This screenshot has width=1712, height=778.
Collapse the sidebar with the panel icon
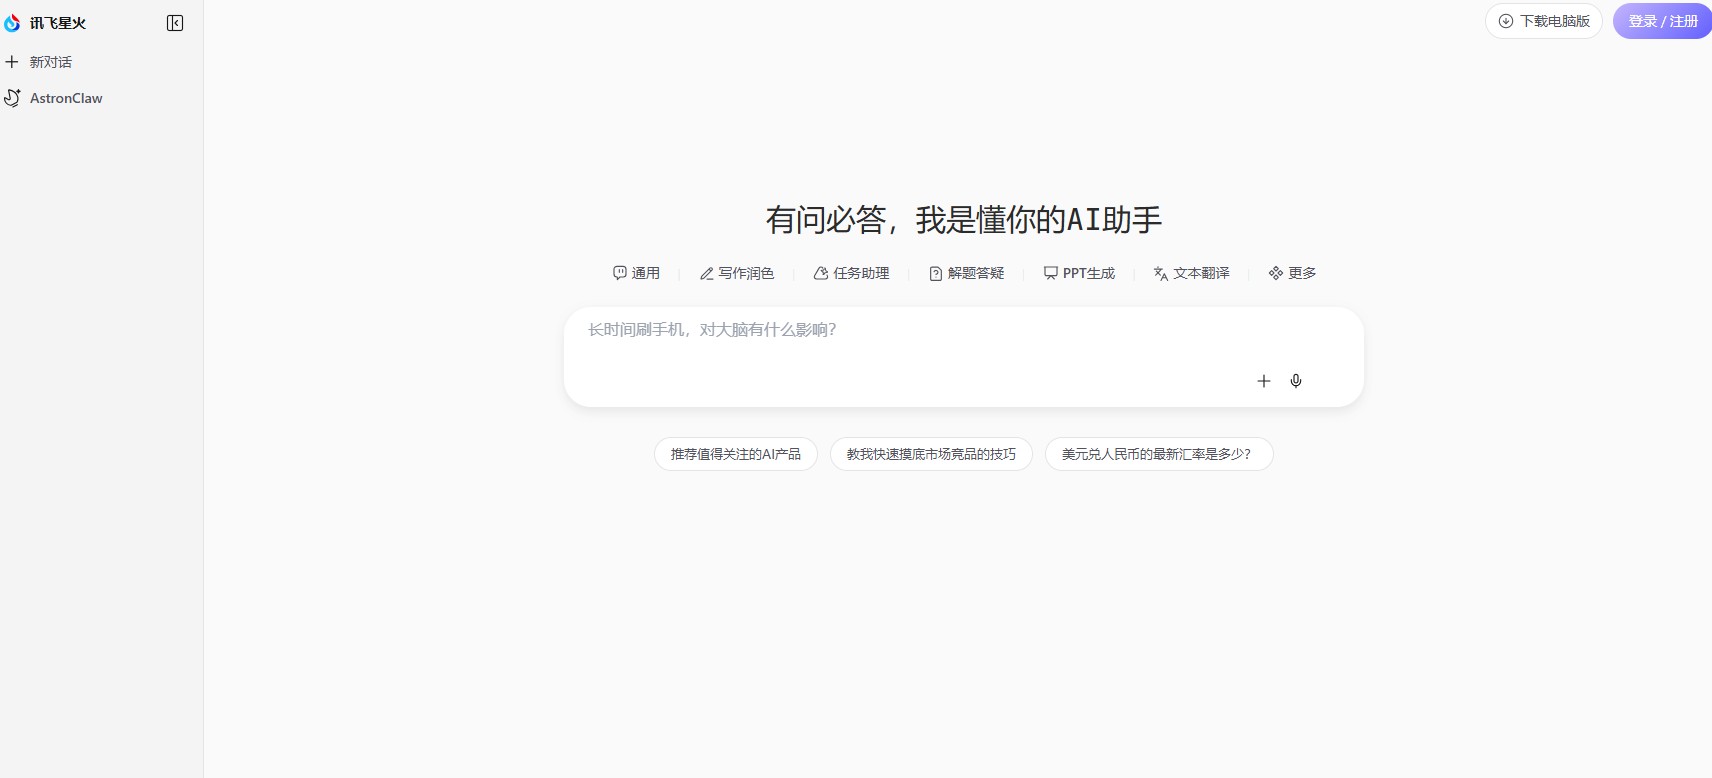[175, 23]
